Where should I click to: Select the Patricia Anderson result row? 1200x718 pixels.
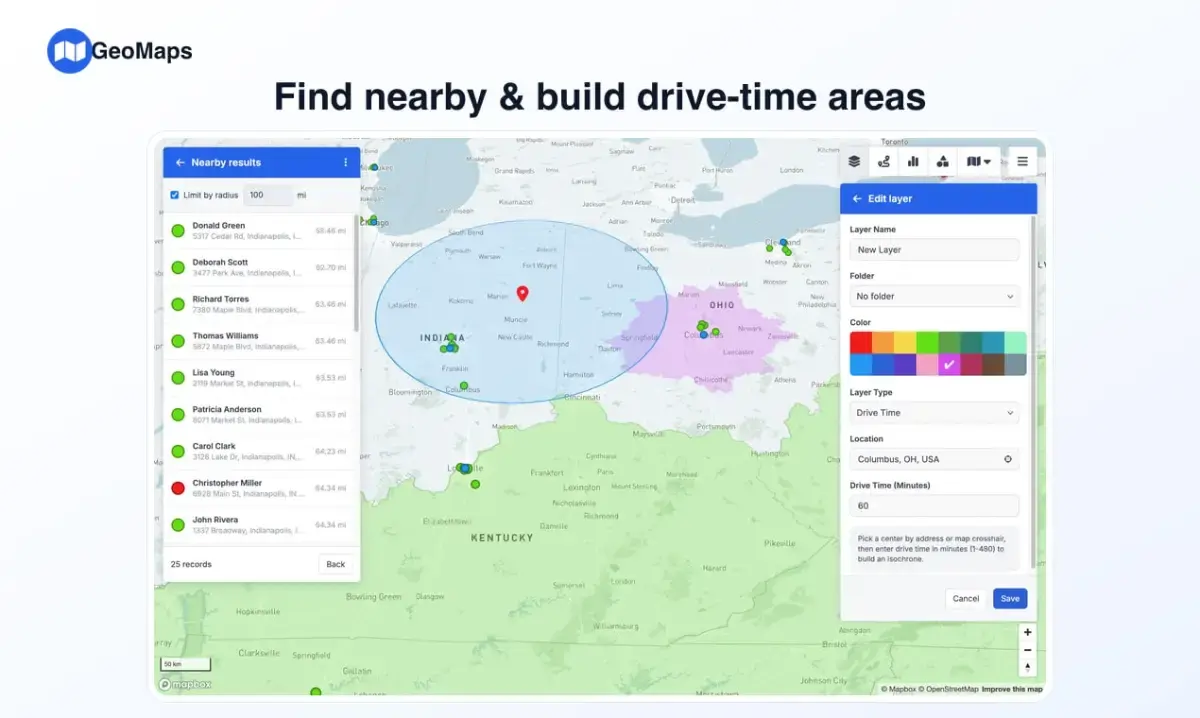[259, 414]
